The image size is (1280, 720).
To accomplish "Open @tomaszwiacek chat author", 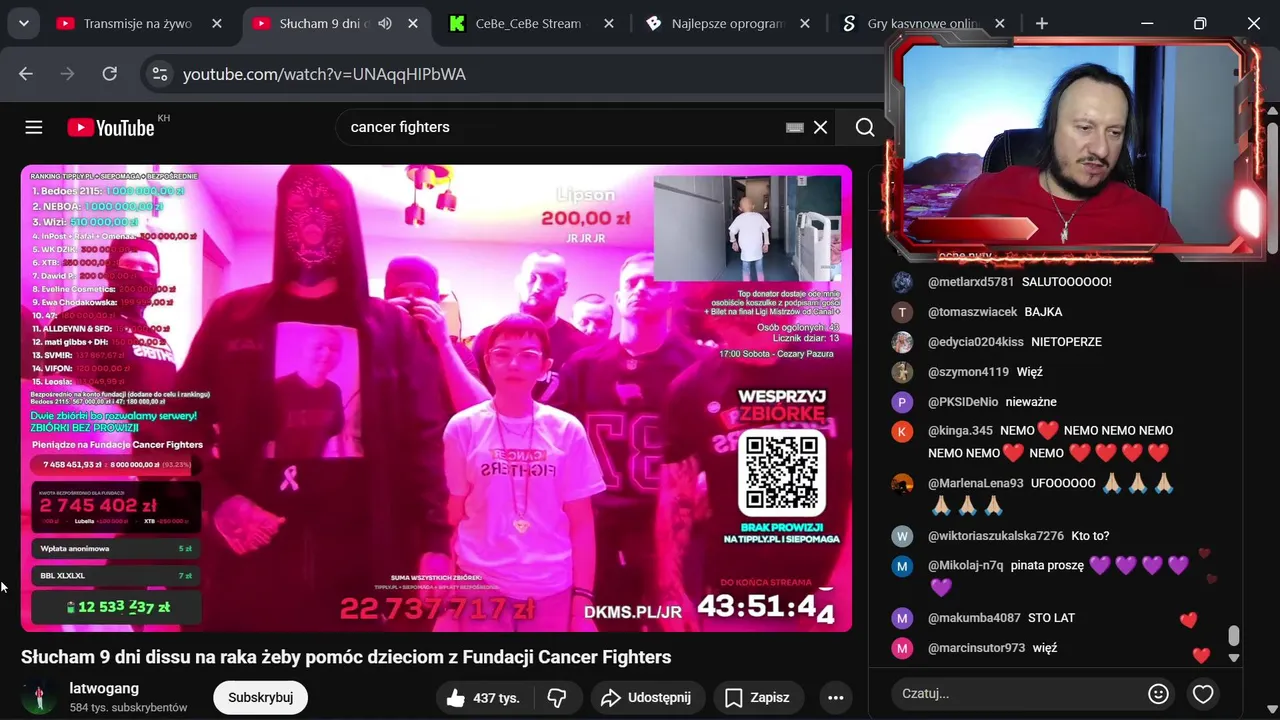I will (x=972, y=312).
